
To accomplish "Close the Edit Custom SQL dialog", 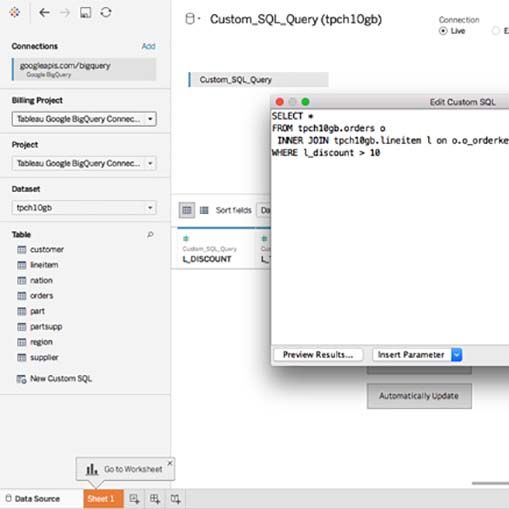I will tap(280, 102).
